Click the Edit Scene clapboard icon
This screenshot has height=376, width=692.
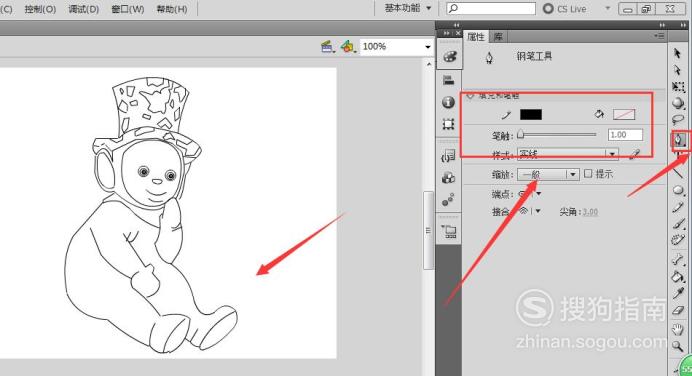(x=327, y=46)
